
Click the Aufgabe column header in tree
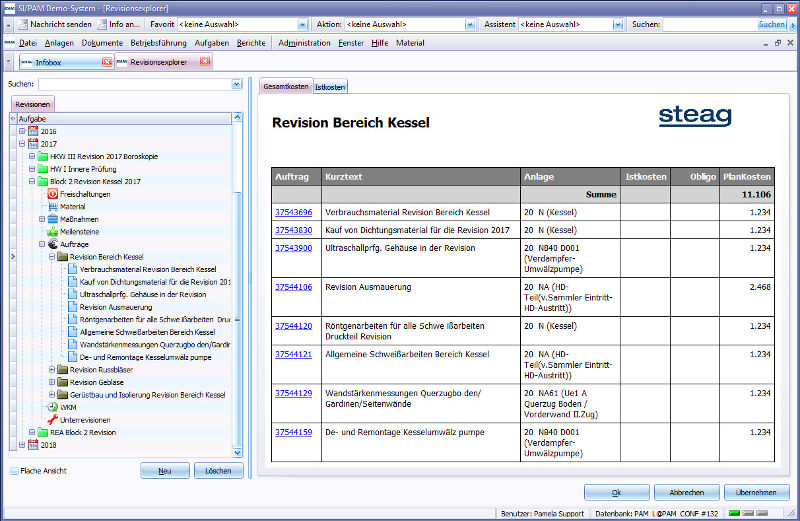point(124,118)
